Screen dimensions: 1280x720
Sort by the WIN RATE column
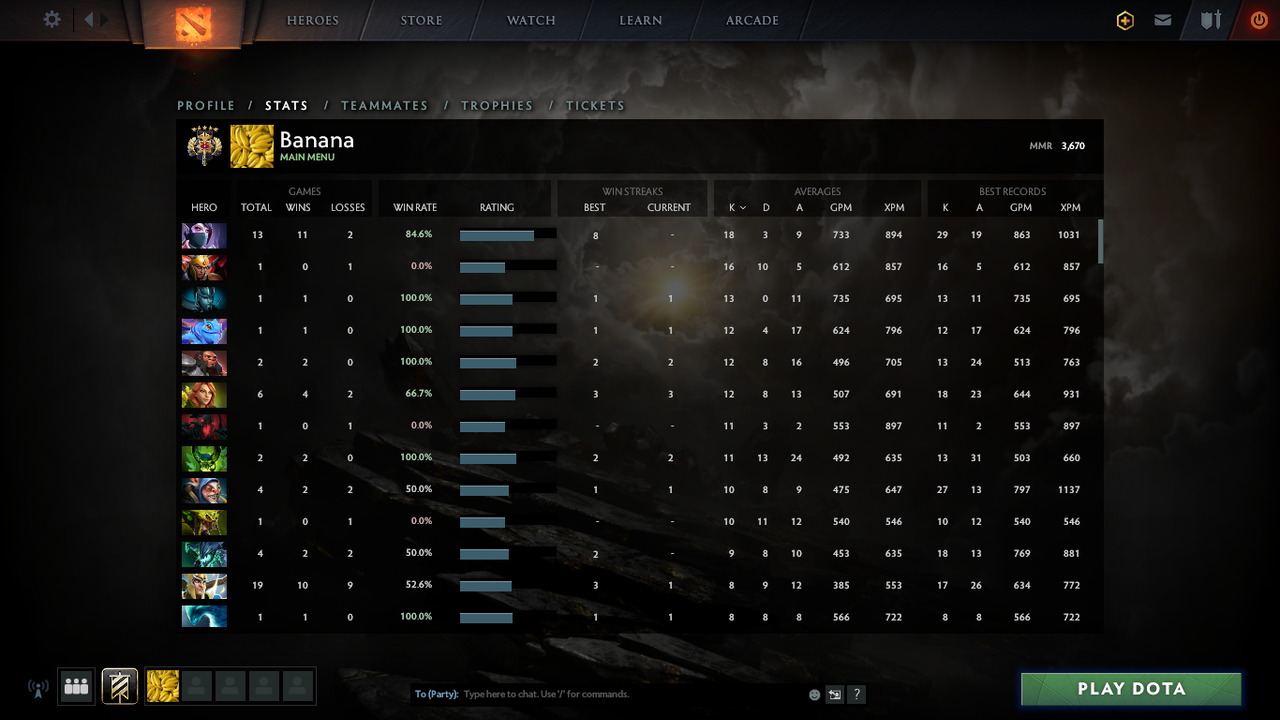tap(415, 208)
